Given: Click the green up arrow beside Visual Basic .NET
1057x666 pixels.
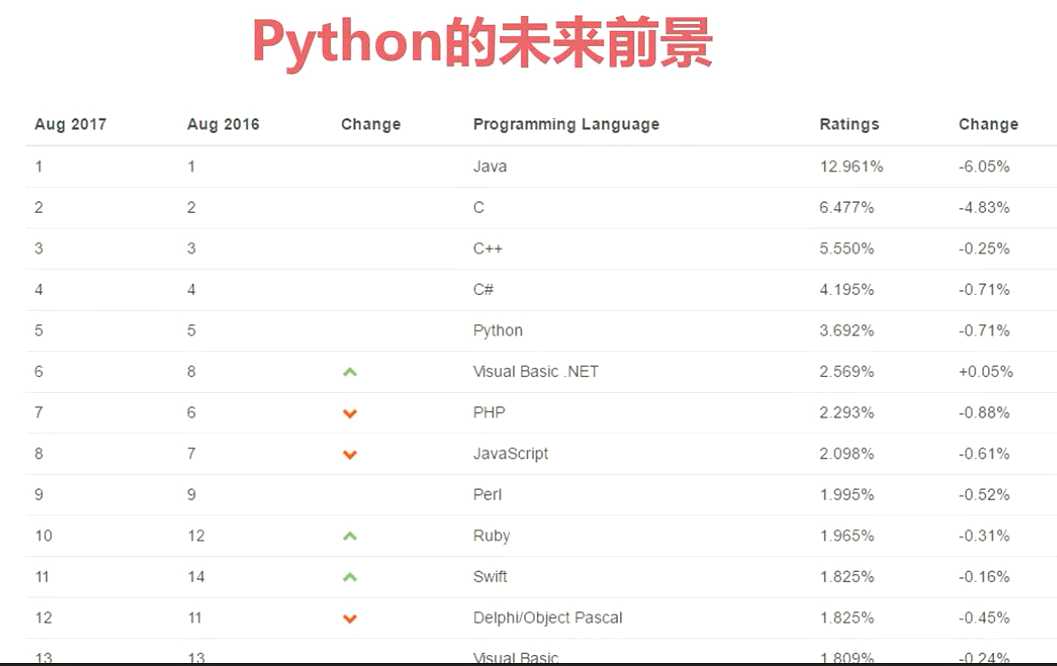Looking at the screenshot, I should click(x=350, y=371).
